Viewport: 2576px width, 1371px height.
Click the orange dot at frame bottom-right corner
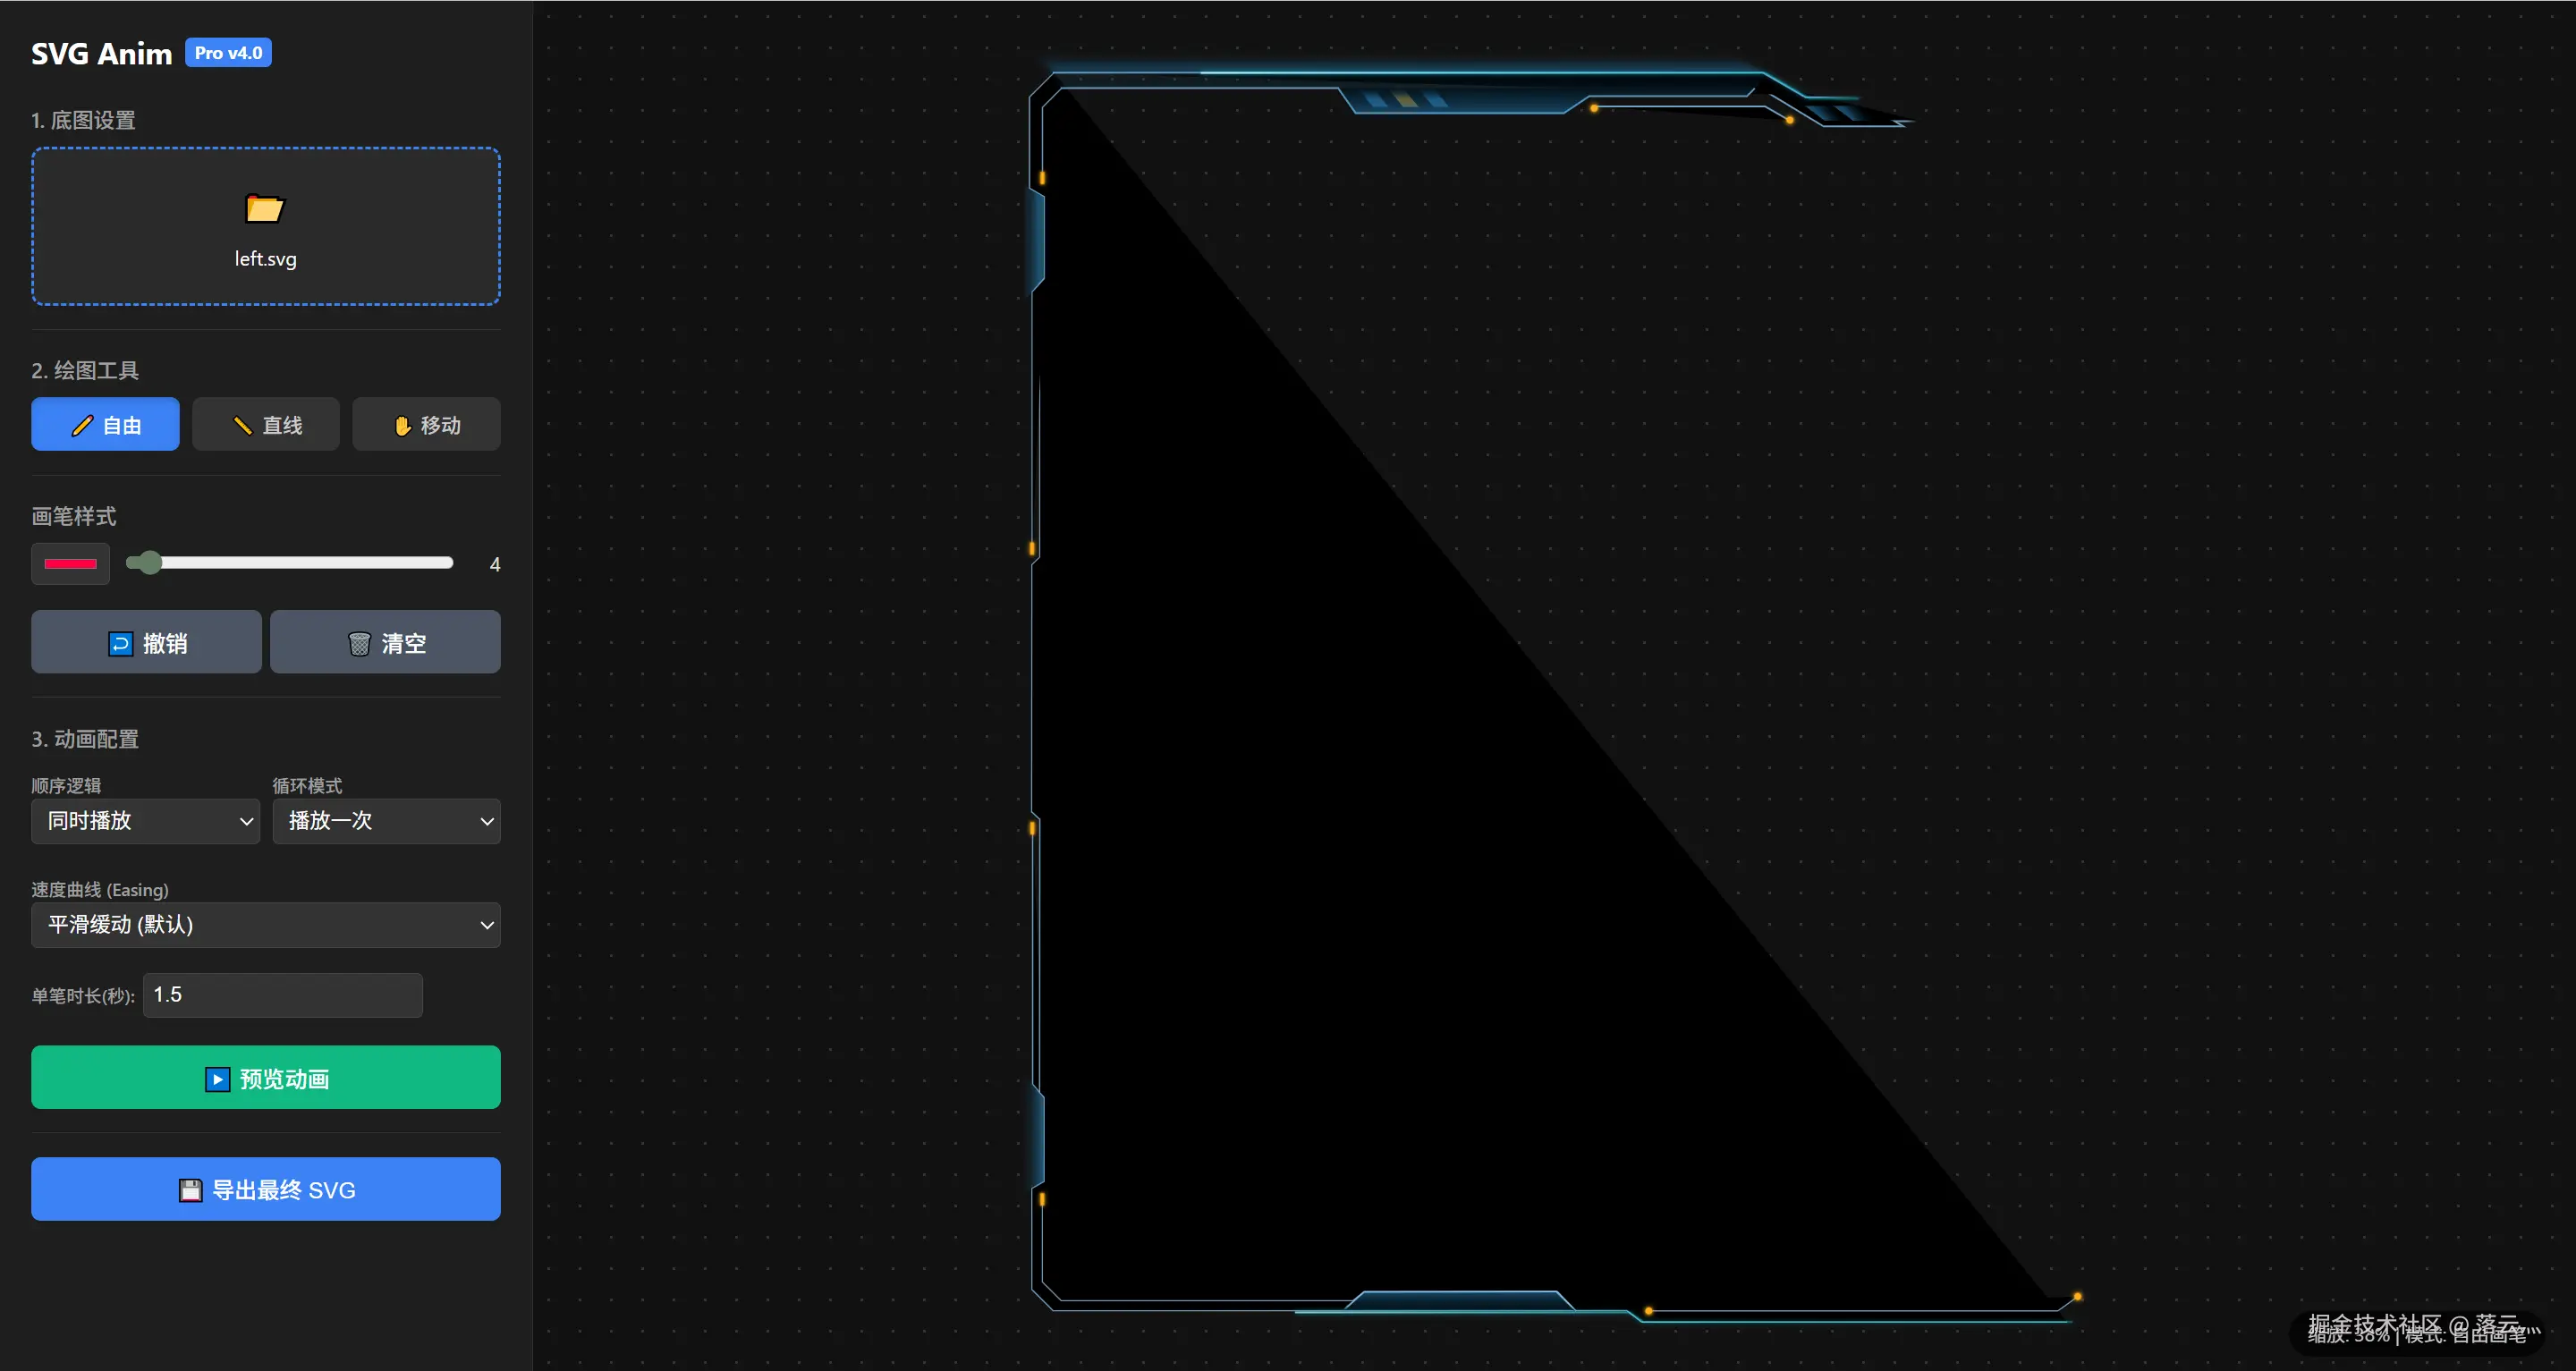pyautogui.click(x=2077, y=1297)
